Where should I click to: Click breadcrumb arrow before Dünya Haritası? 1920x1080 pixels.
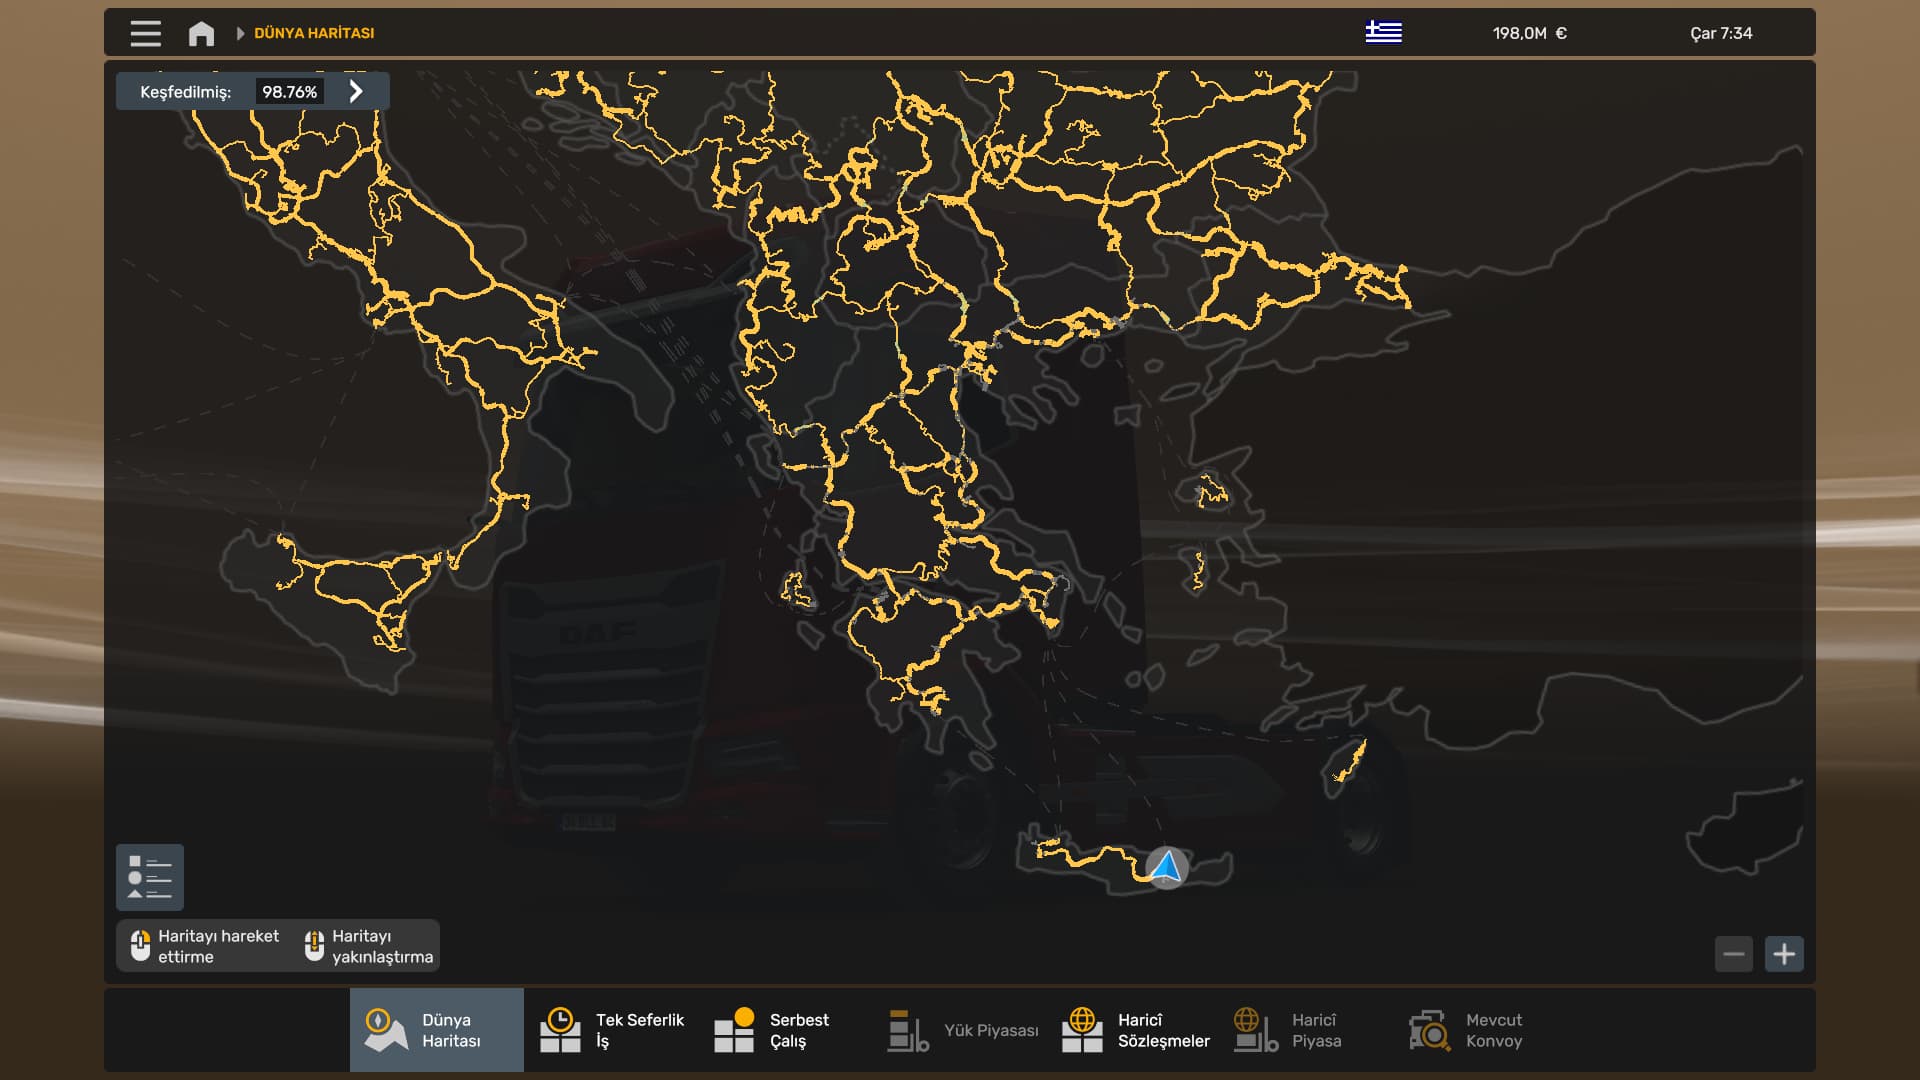pos(240,33)
